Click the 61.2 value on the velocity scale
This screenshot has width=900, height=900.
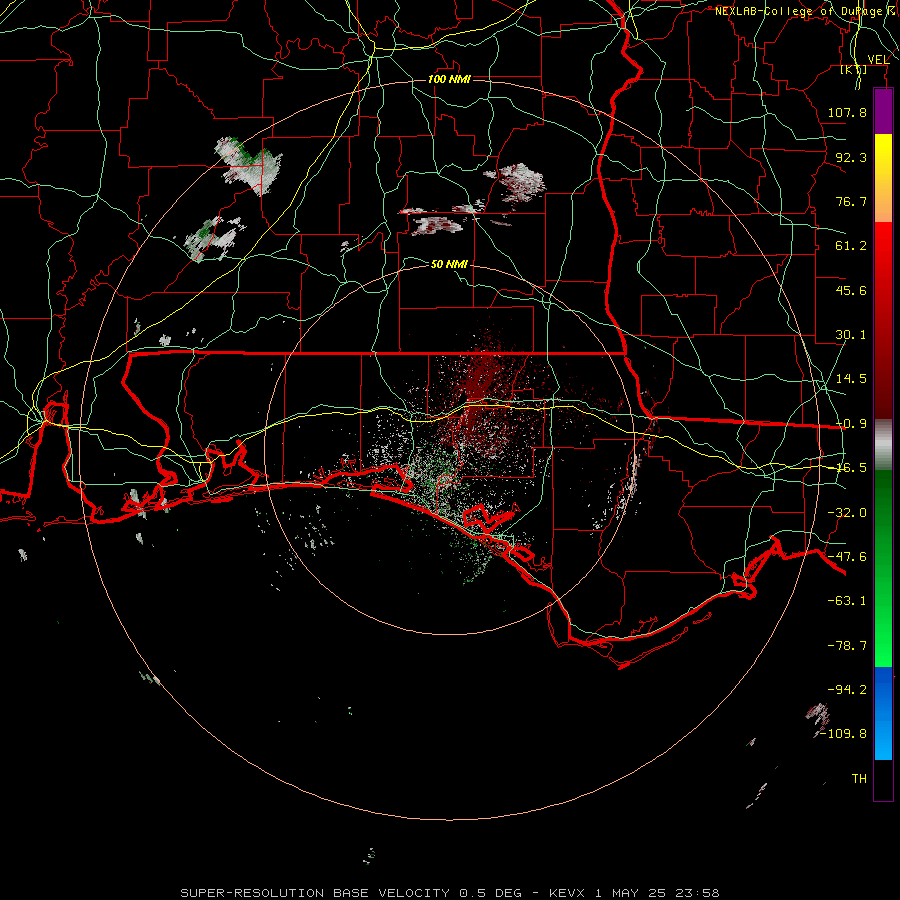[x=851, y=246]
